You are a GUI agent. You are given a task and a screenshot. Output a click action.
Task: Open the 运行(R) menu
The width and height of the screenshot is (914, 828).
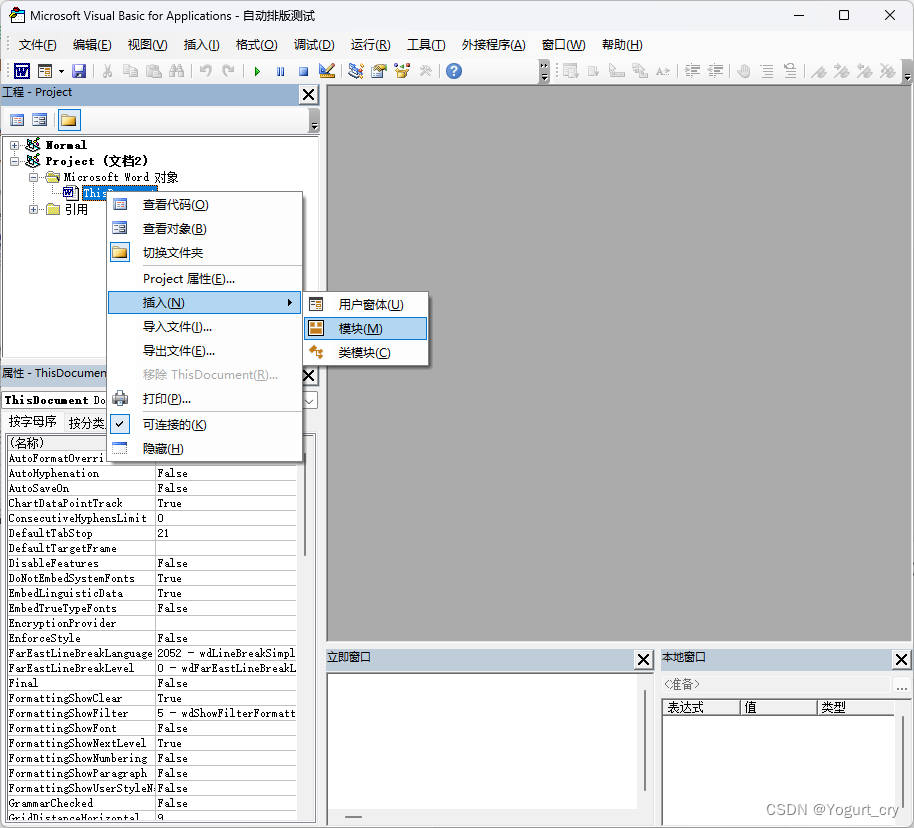pyautogui.click(x=371, y=45)
